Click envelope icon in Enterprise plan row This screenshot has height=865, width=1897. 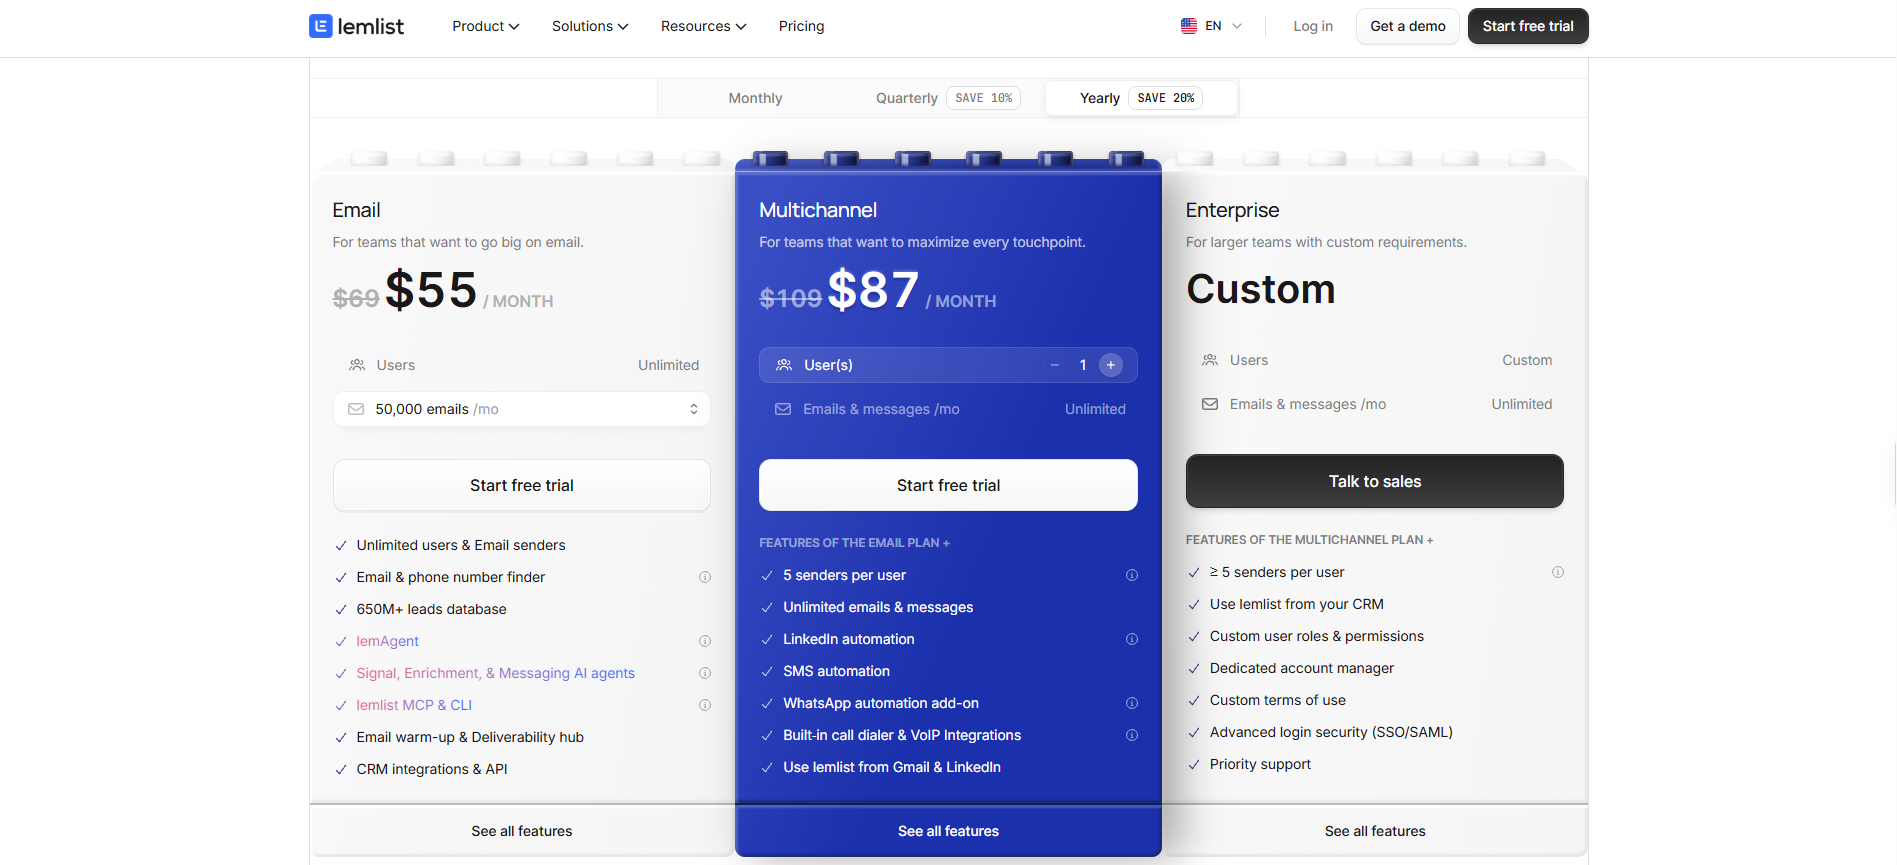pos(1210,404)
